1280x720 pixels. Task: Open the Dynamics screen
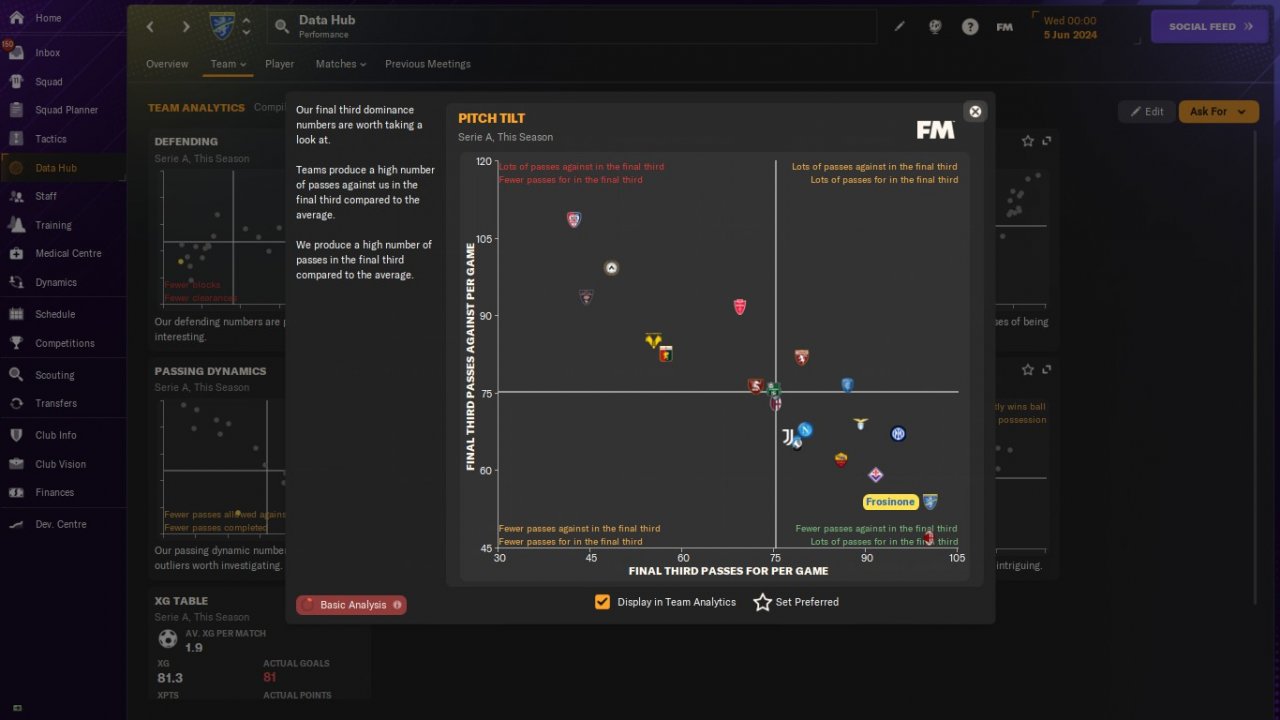(56, 283)
